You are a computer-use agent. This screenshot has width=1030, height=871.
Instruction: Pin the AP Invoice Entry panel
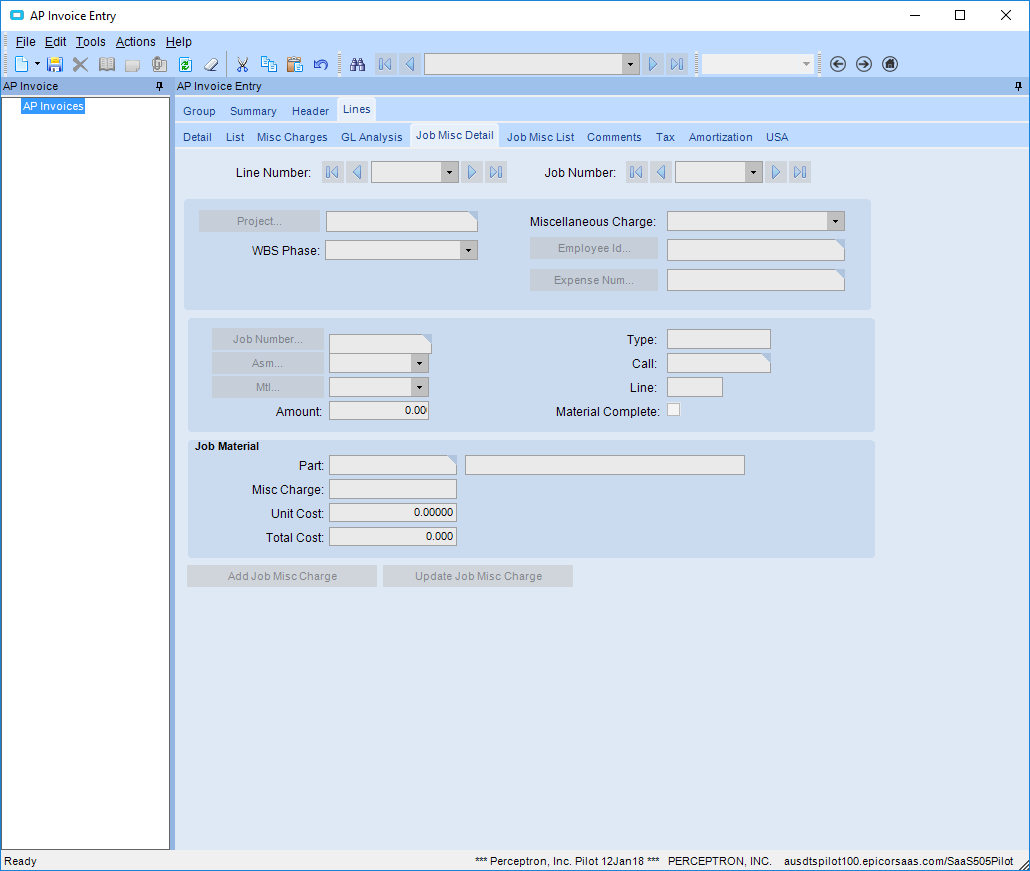coord(1018,86)
